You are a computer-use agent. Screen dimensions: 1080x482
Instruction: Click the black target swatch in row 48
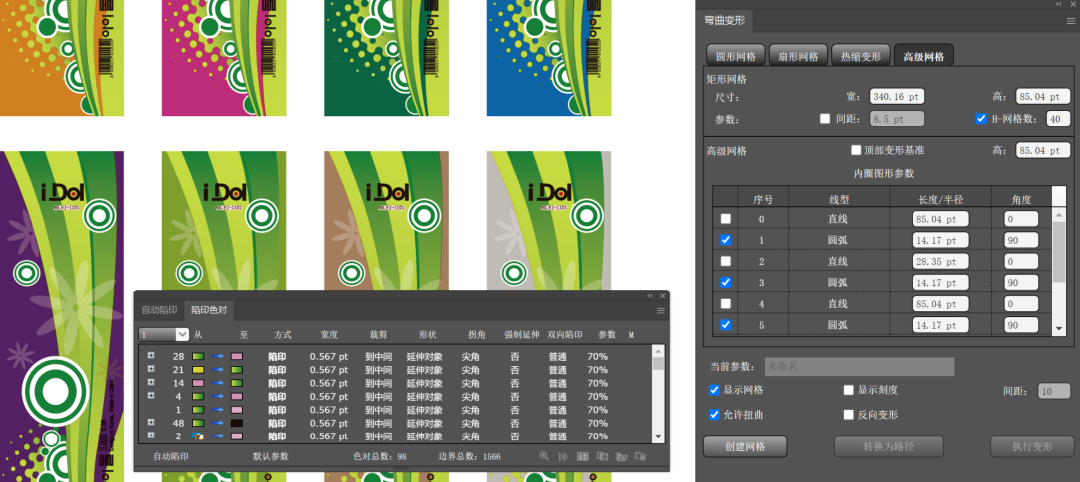point(237,423)
